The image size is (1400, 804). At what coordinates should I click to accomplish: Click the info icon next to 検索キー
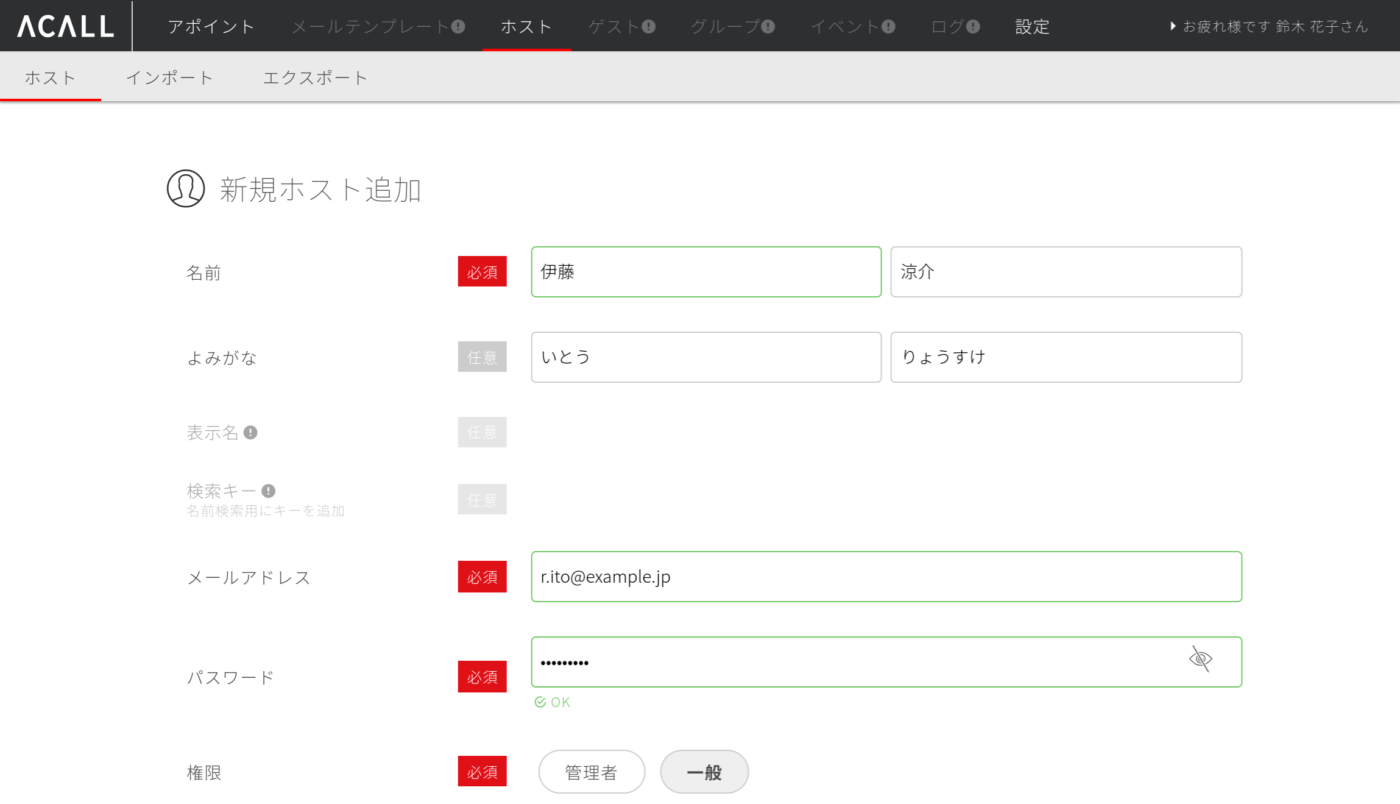[268, 490]
